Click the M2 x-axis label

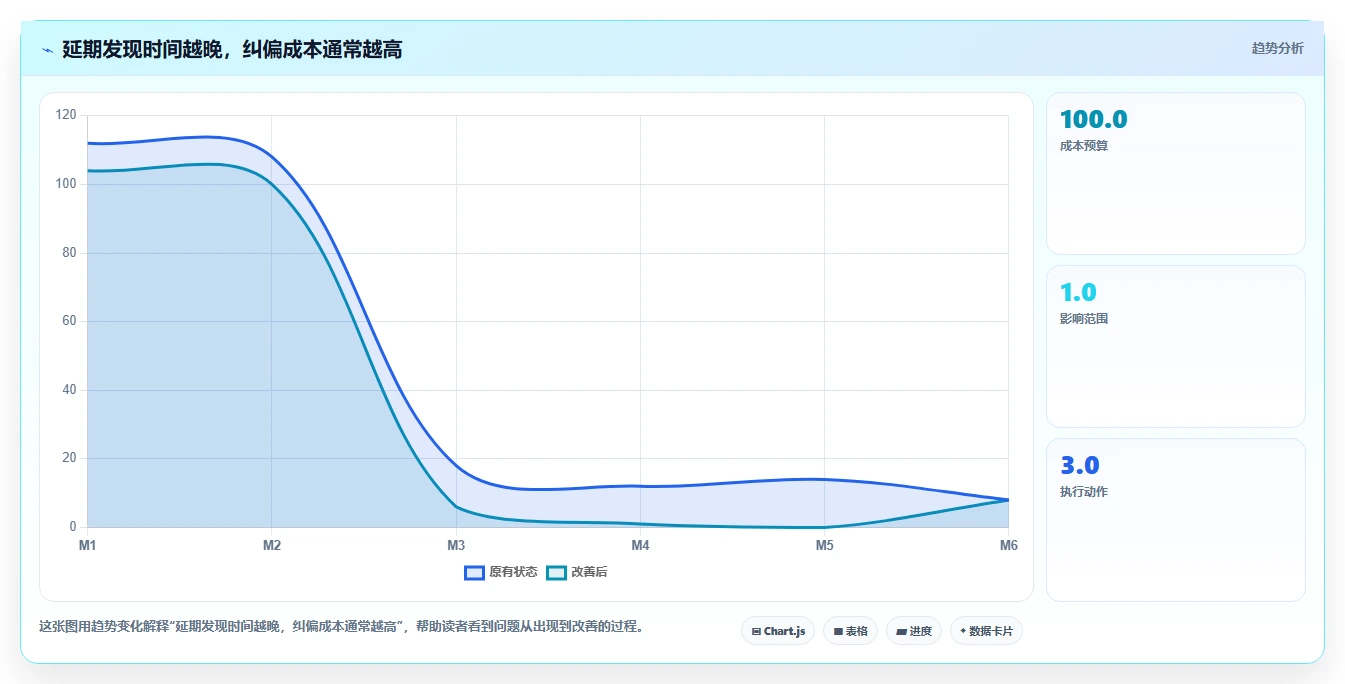[272, 545]
